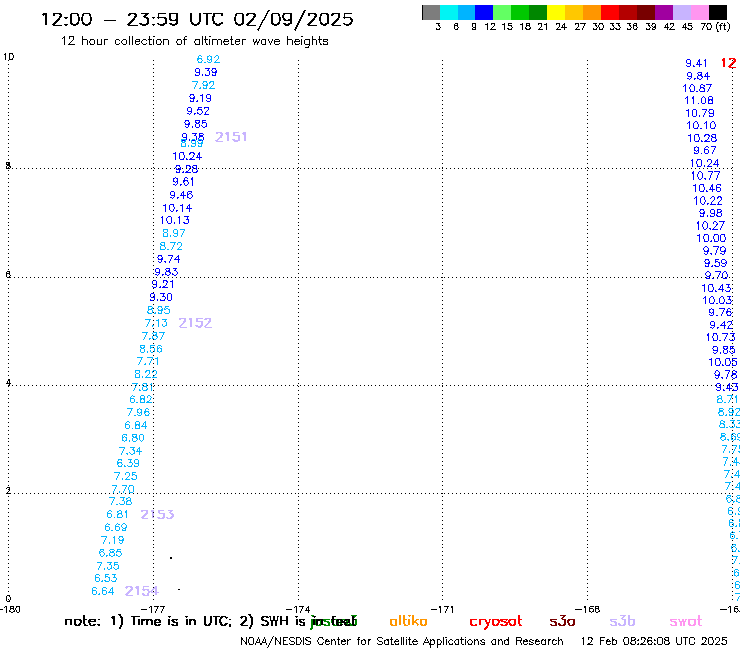Select the right-track value 10.77
The image size is (740, 650).
point(706,176)
